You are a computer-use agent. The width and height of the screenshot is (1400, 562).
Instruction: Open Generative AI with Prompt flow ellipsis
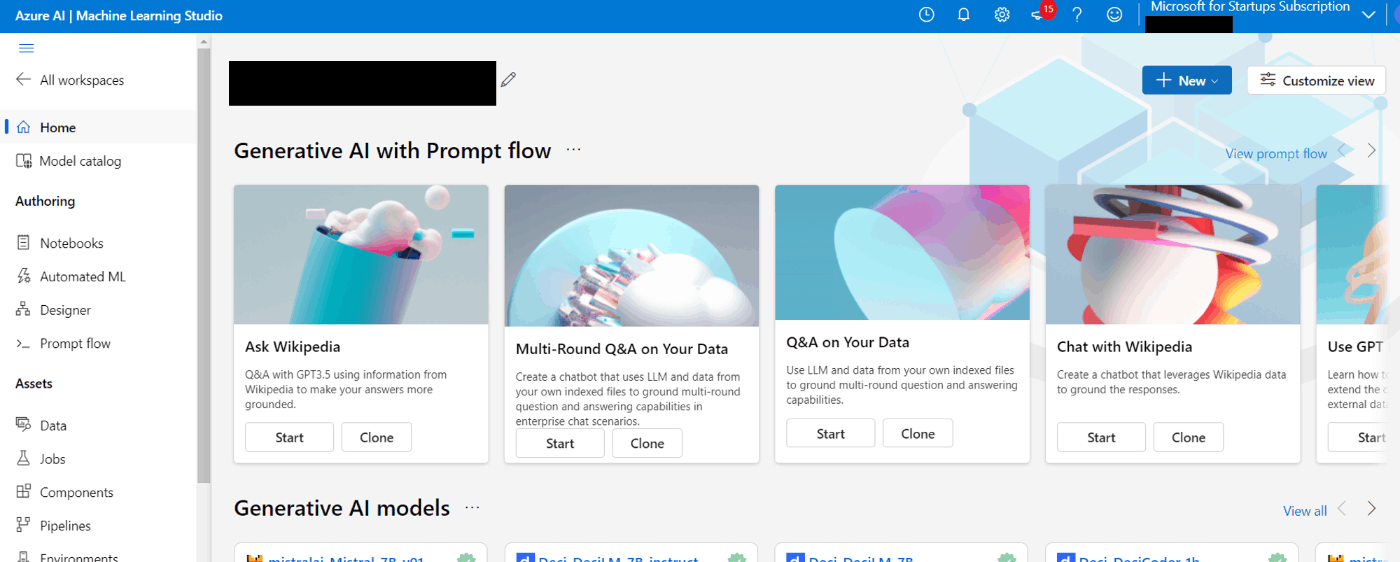click(x=573, y=150)
